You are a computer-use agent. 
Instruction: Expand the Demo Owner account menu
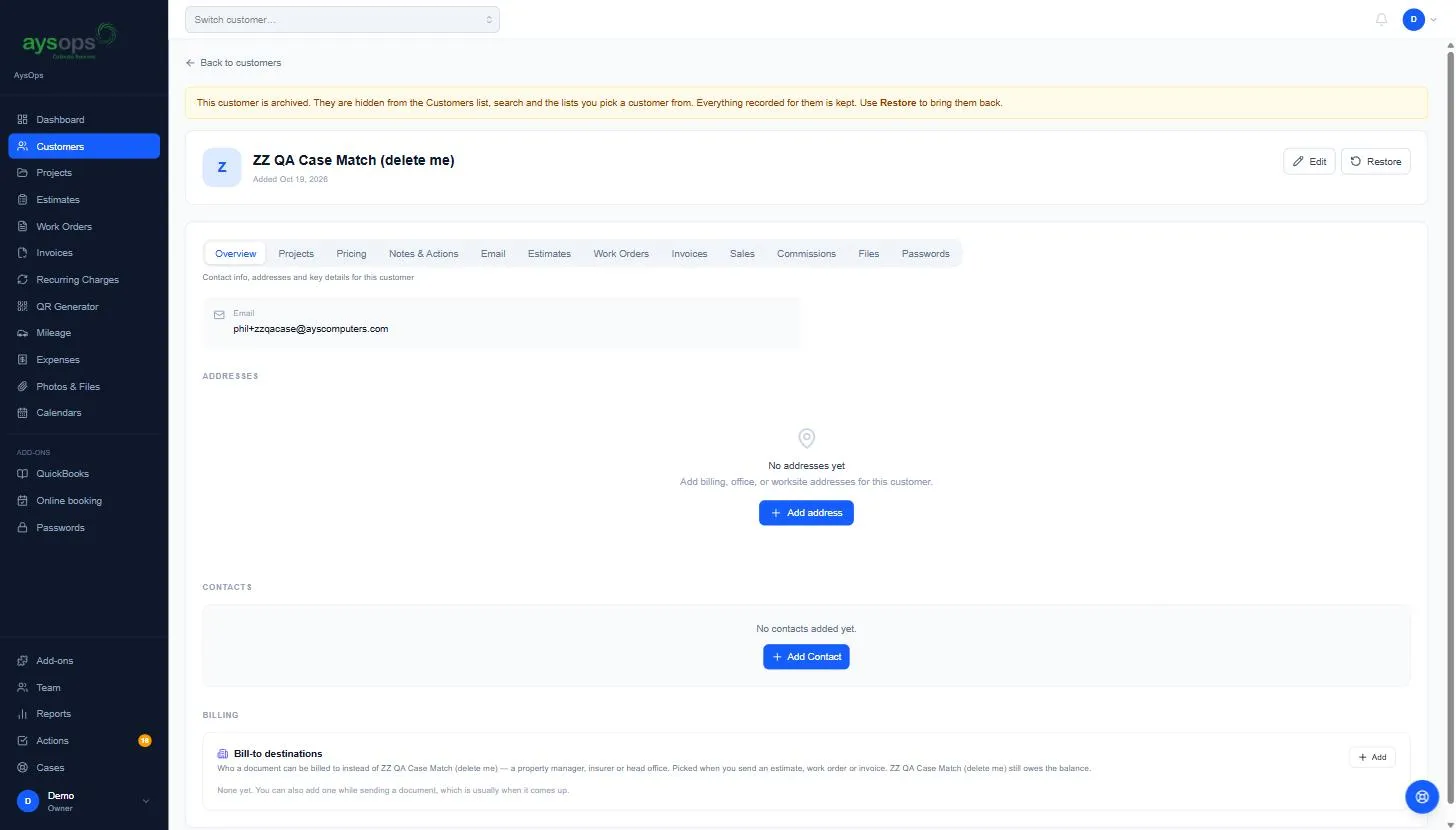tap(84, 801)
